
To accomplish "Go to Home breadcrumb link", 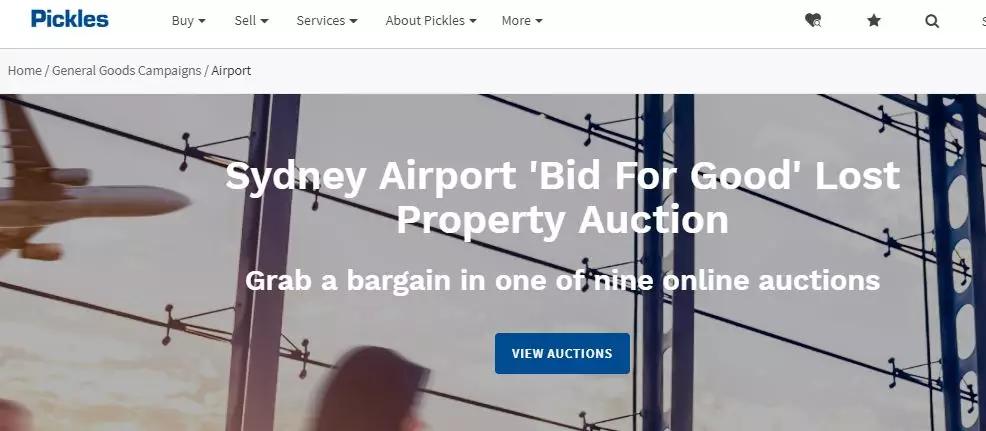I will point(25,70).
